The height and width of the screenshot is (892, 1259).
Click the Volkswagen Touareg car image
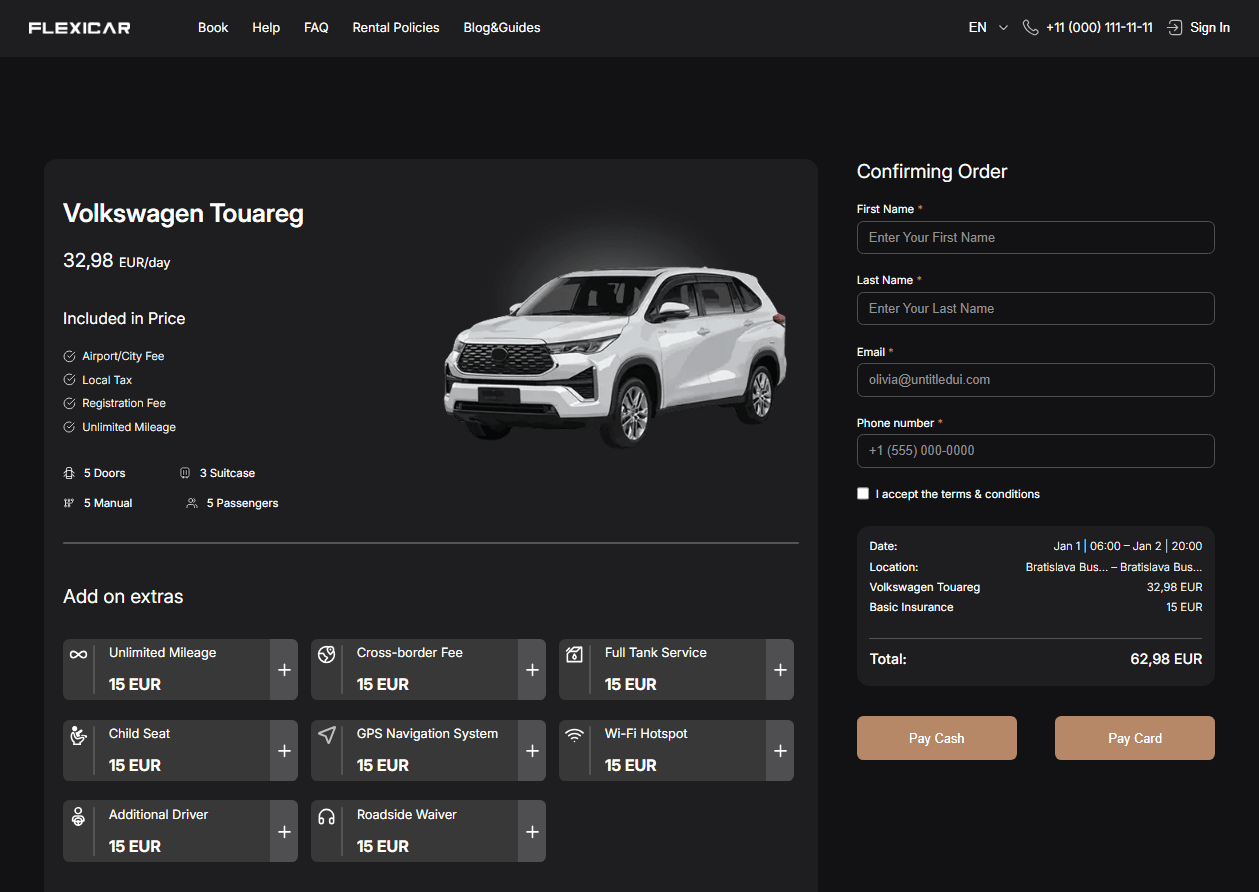coord(615,357)
